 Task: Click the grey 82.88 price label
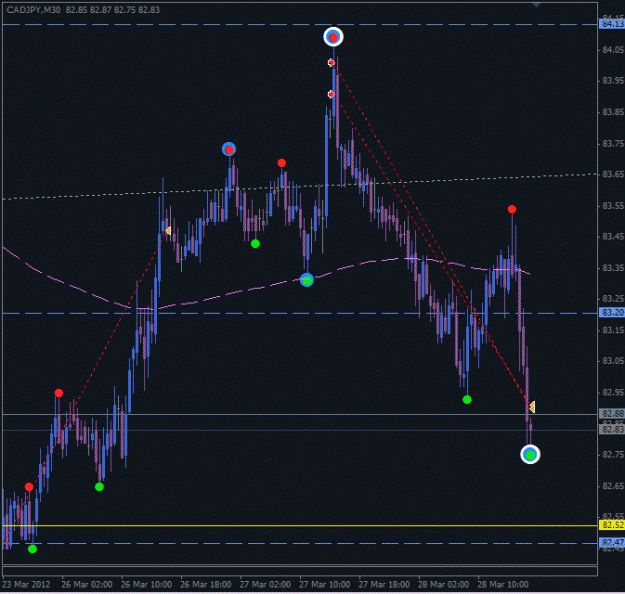tap(612, 413)
